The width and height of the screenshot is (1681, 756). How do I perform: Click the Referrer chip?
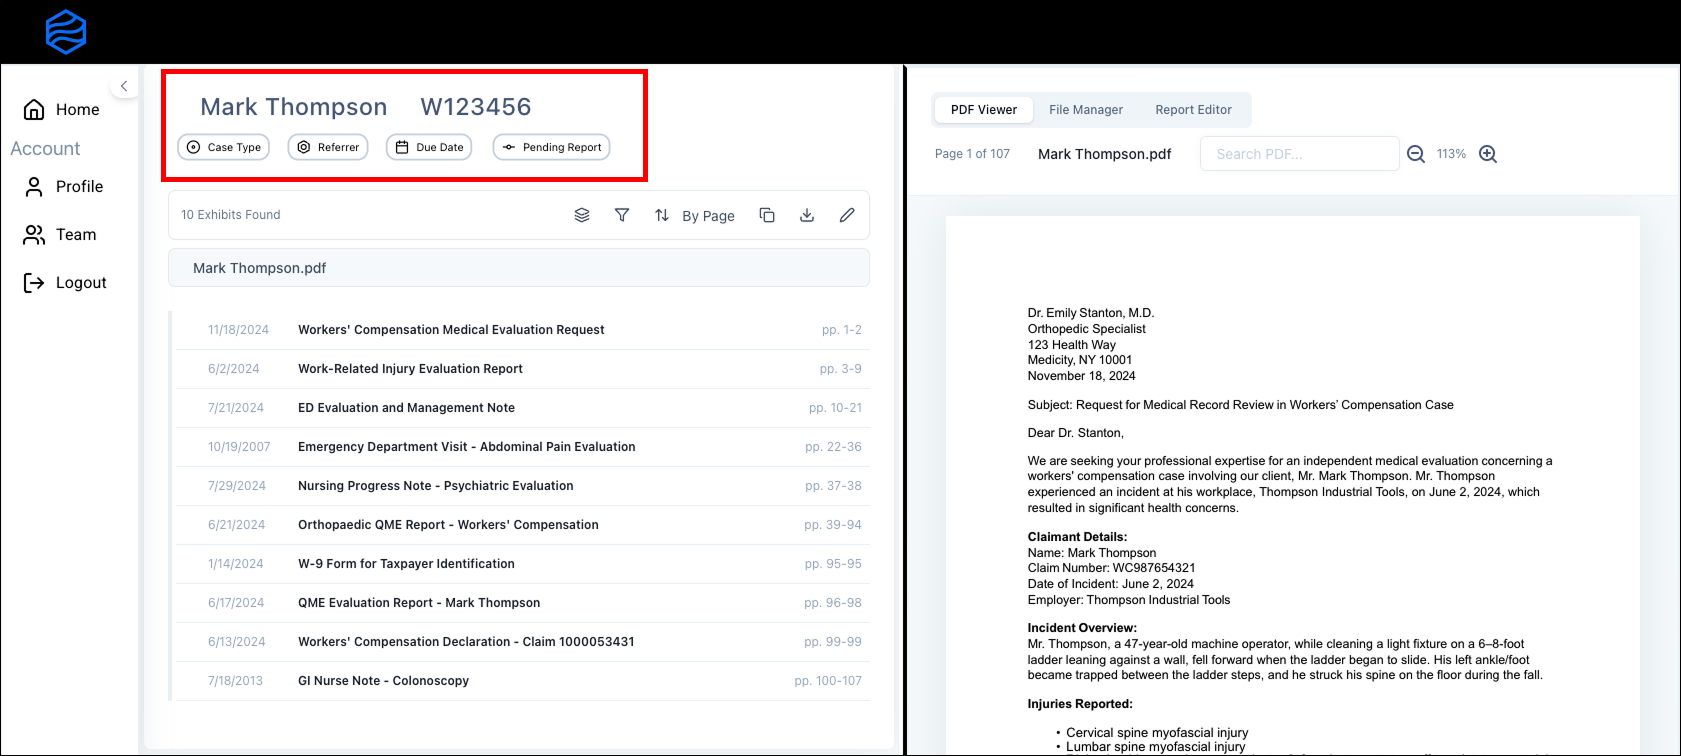point(328,147)
